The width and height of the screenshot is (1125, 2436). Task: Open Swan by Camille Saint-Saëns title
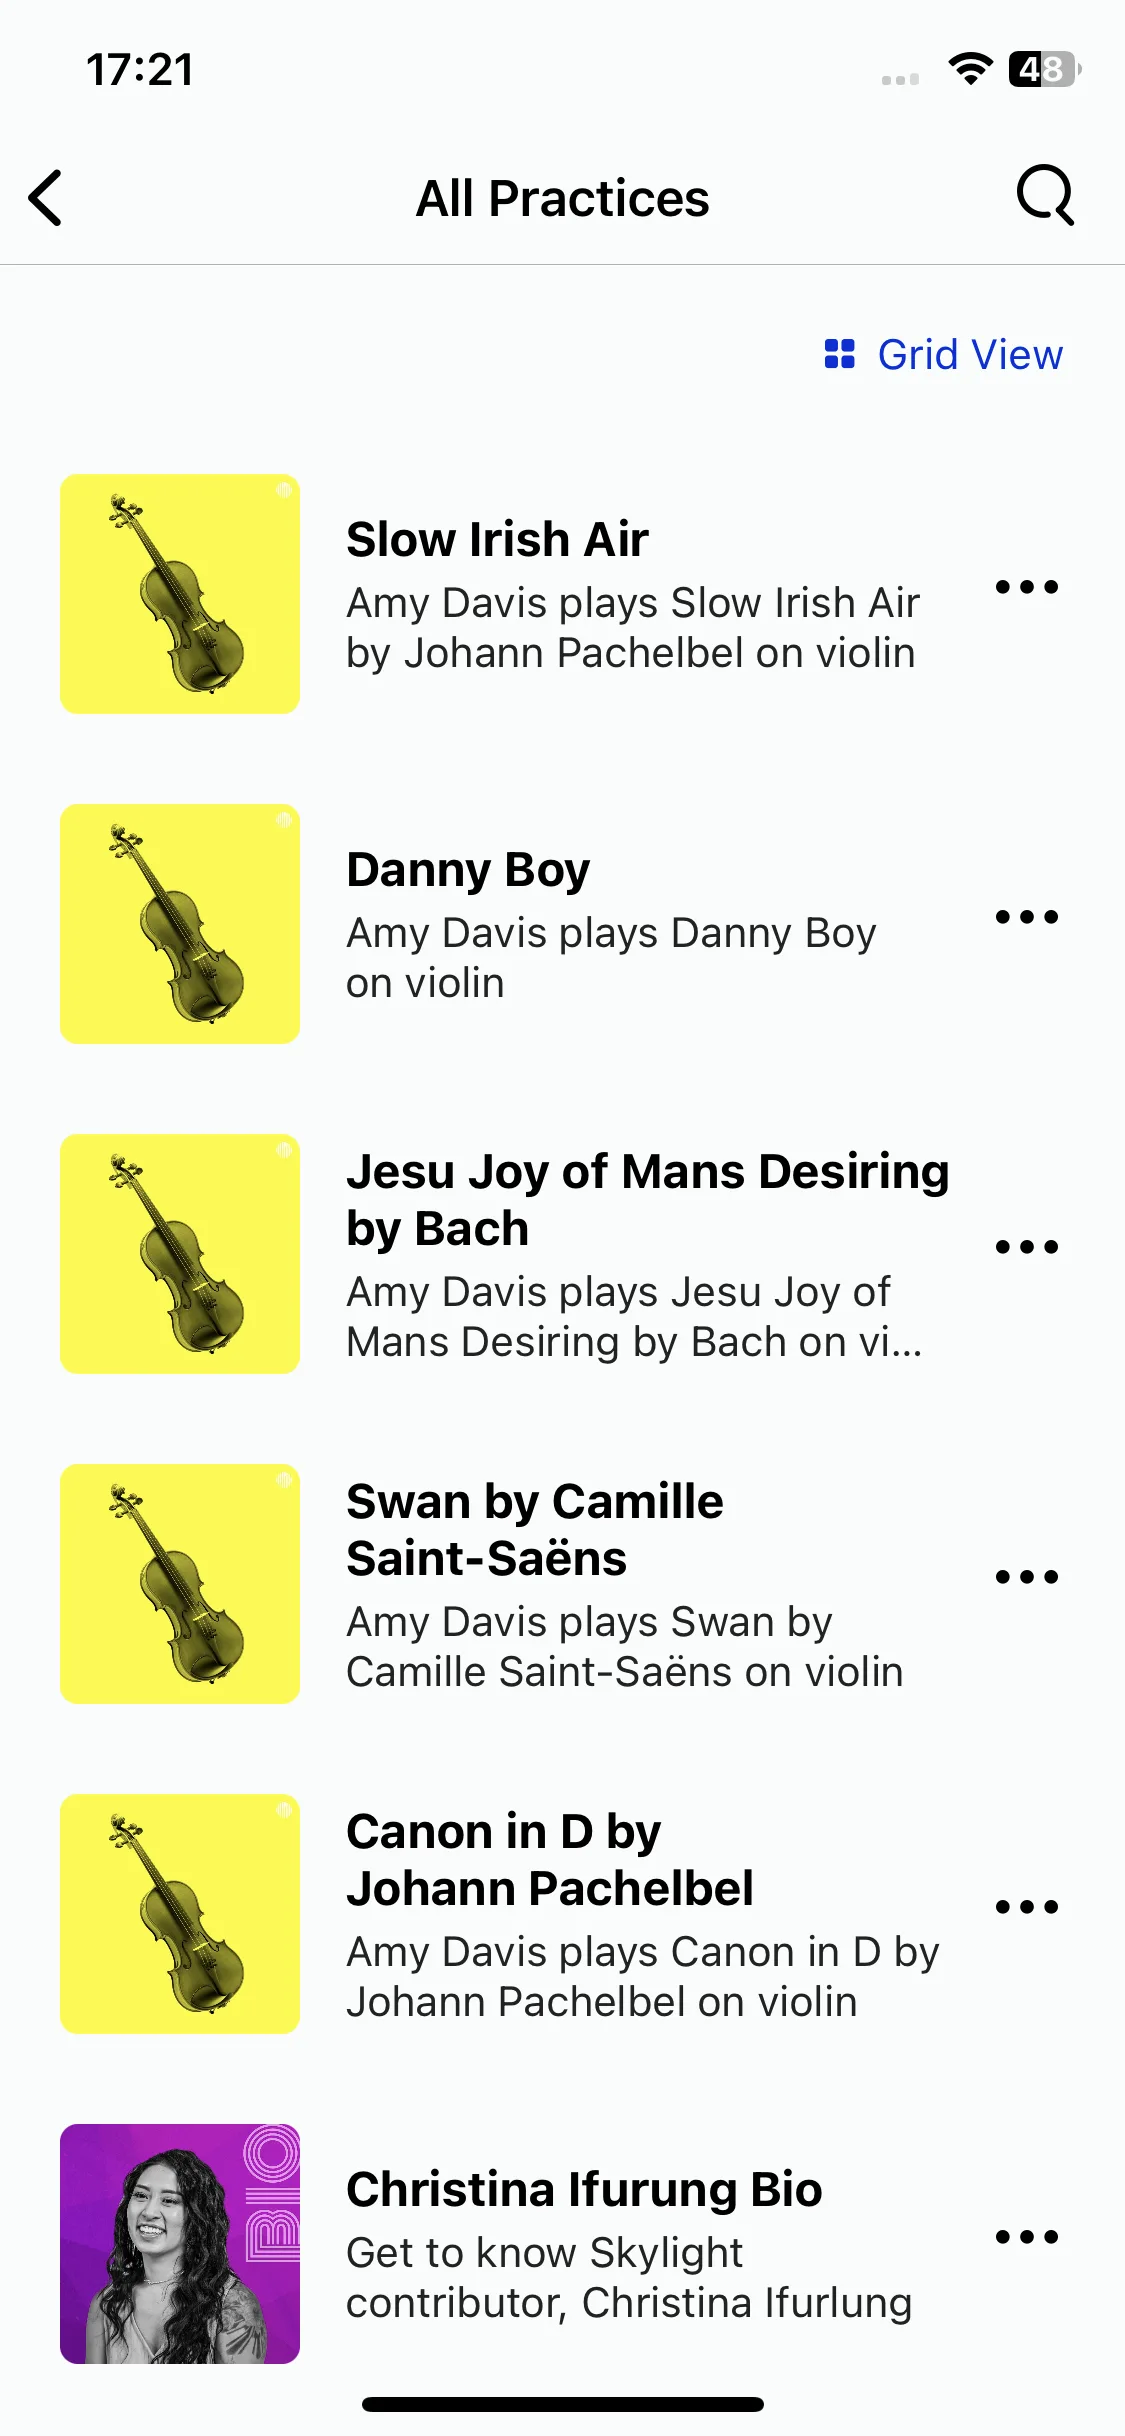click(x=535, y=1530)
